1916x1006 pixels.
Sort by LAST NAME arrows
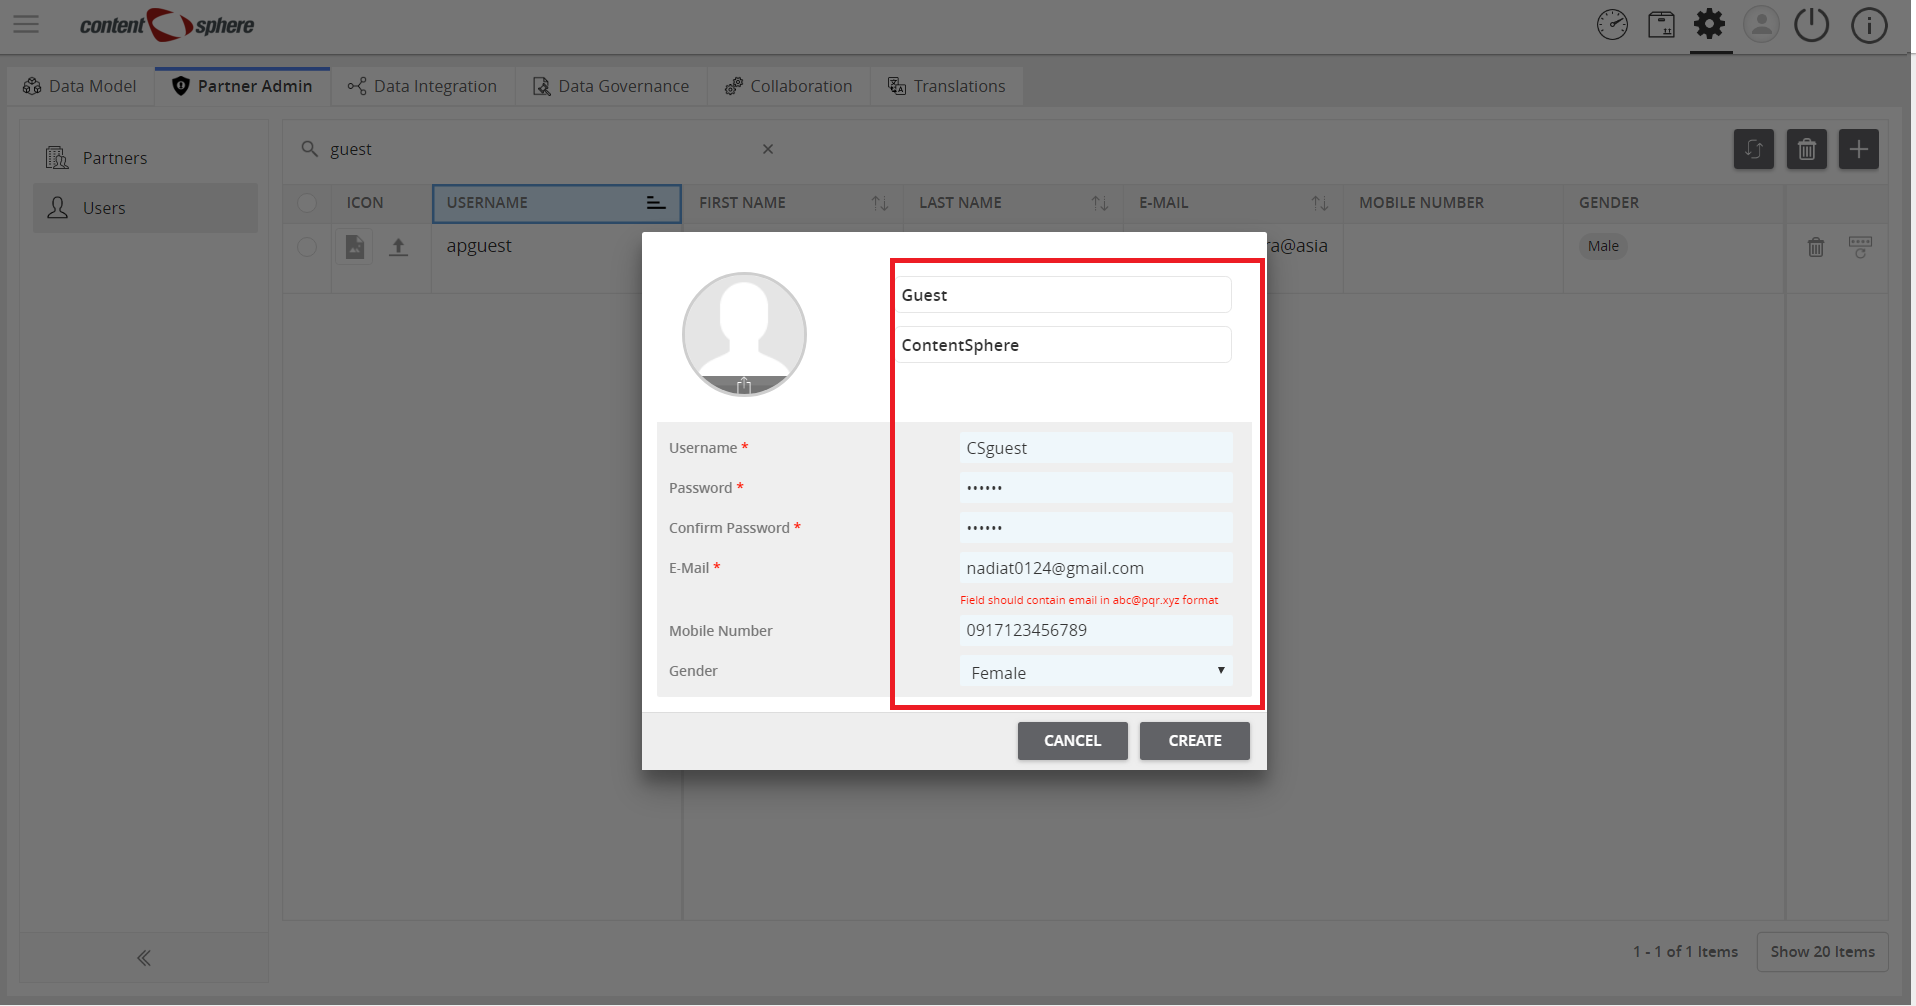point(1100,203)
